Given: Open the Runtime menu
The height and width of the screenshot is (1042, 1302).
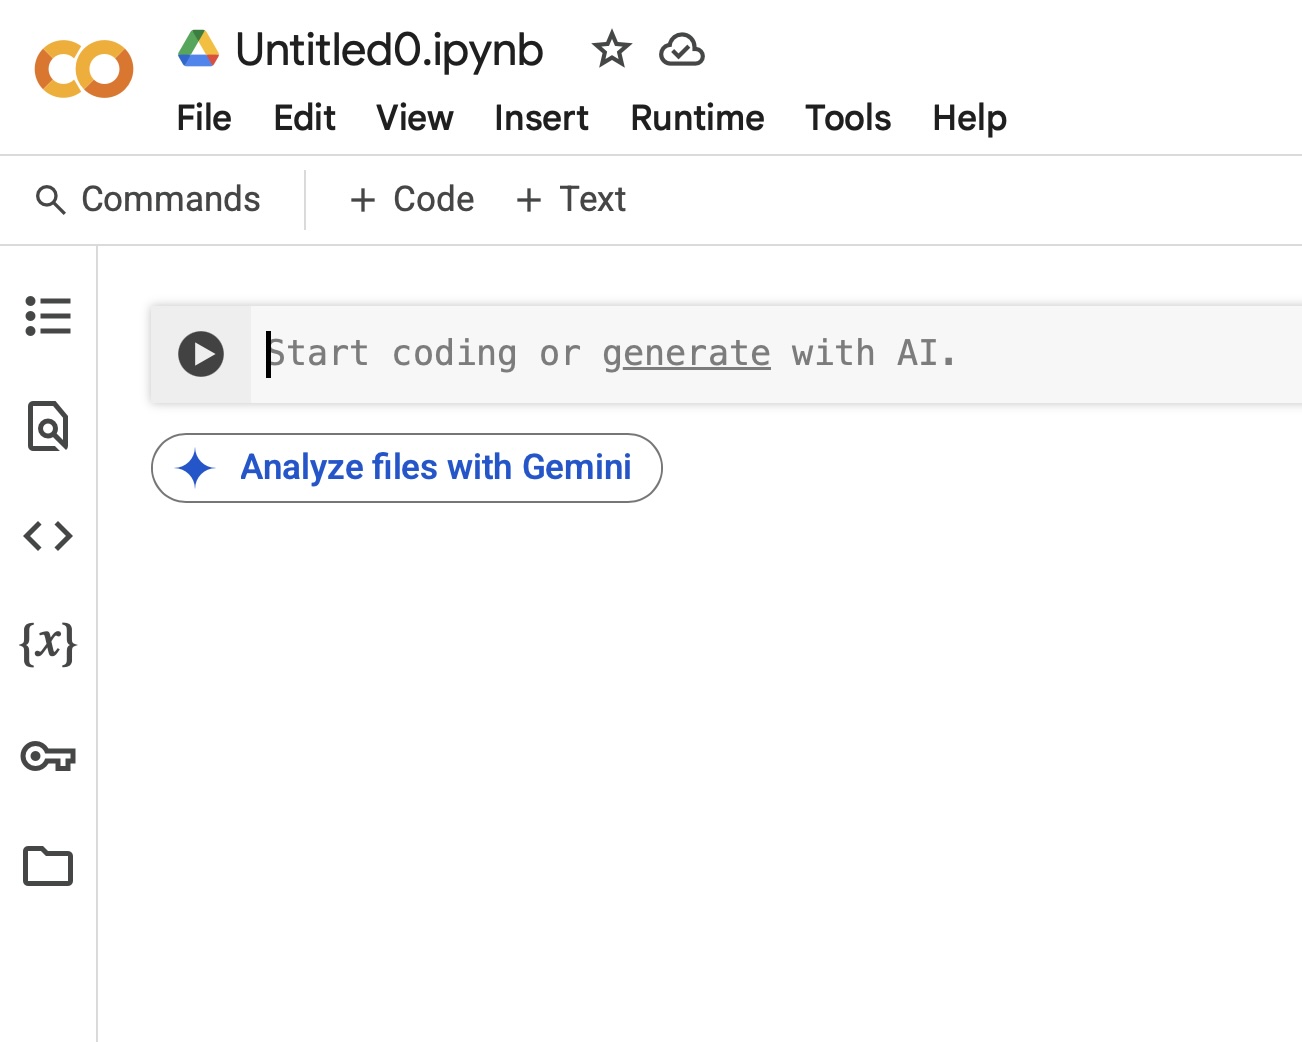Looking at the screenshot, I should point(697,118).
